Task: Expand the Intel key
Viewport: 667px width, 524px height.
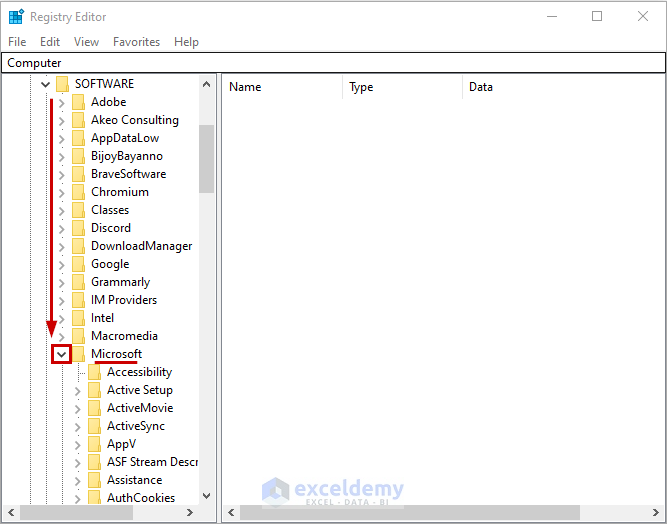Action: (x=62, y=319)
